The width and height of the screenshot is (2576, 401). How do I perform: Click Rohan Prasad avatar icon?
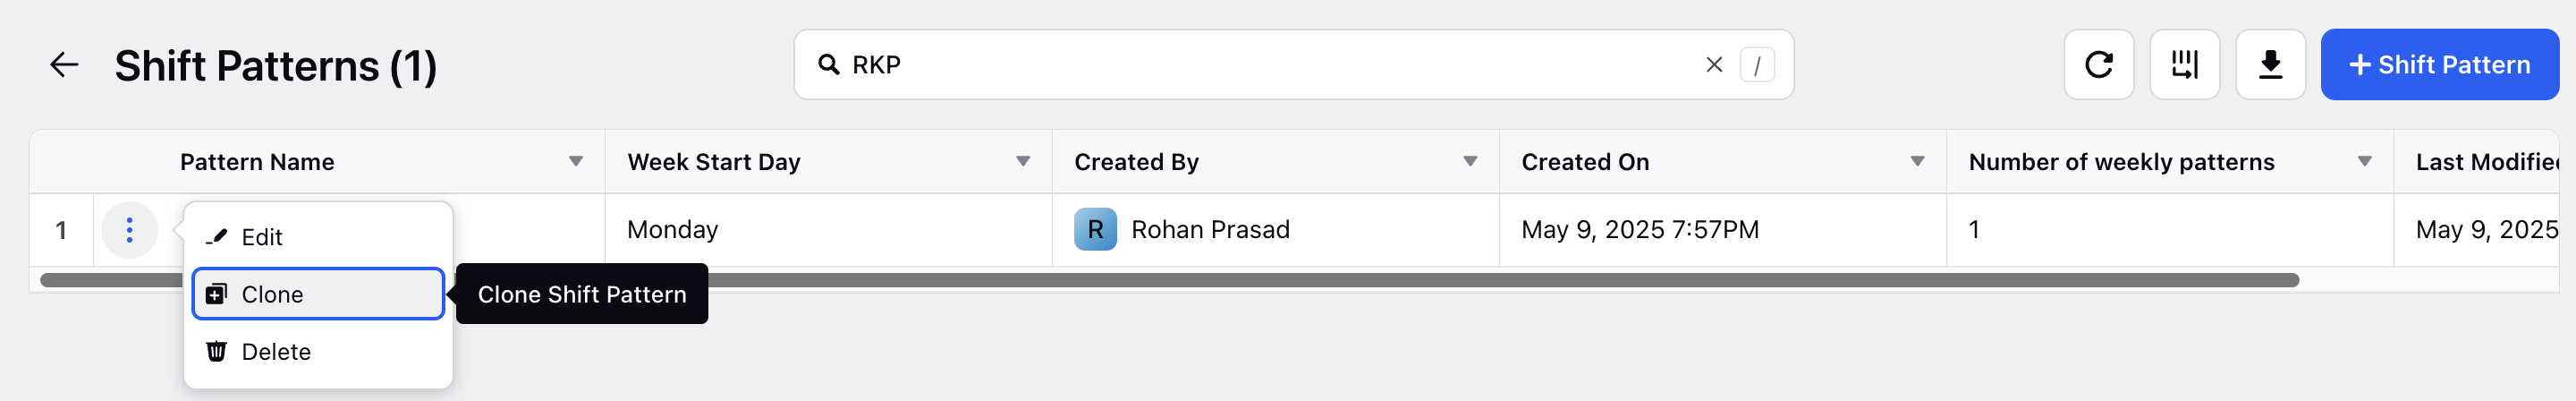click(1095, 230)
